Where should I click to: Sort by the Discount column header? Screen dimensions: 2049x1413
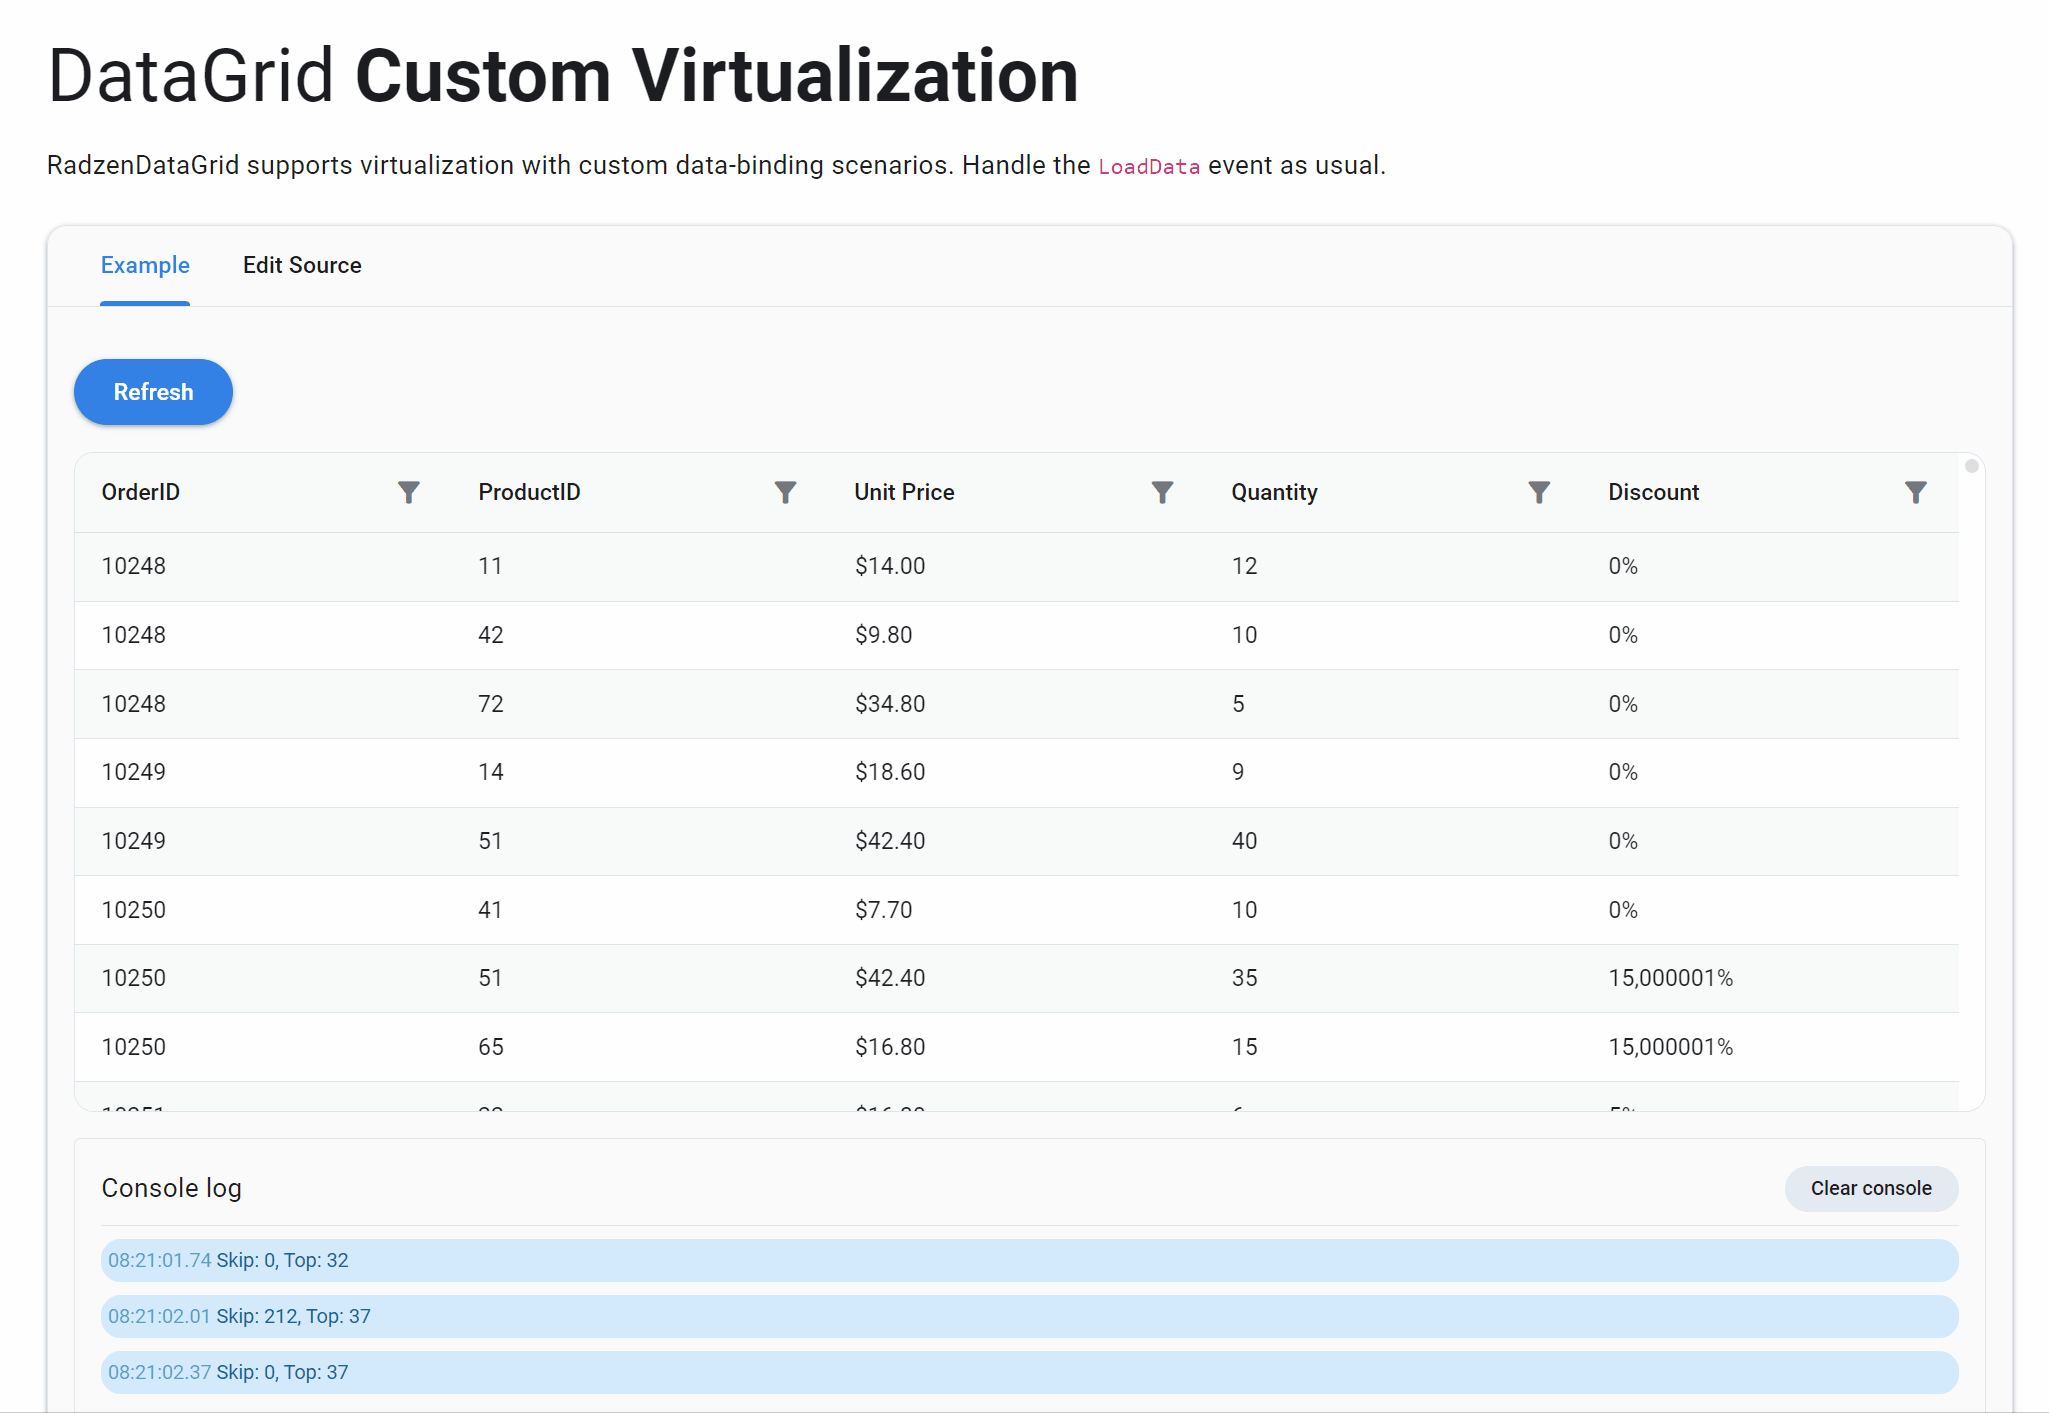click(1653, 492)
